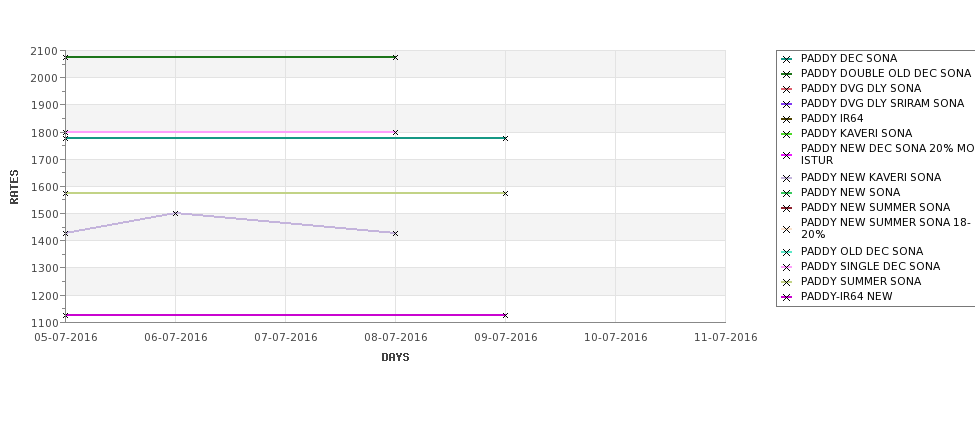This screenshot has height=429, width=975.
Task: Click the 07-07-2016 x-axis date label
Action: point(285,338)
